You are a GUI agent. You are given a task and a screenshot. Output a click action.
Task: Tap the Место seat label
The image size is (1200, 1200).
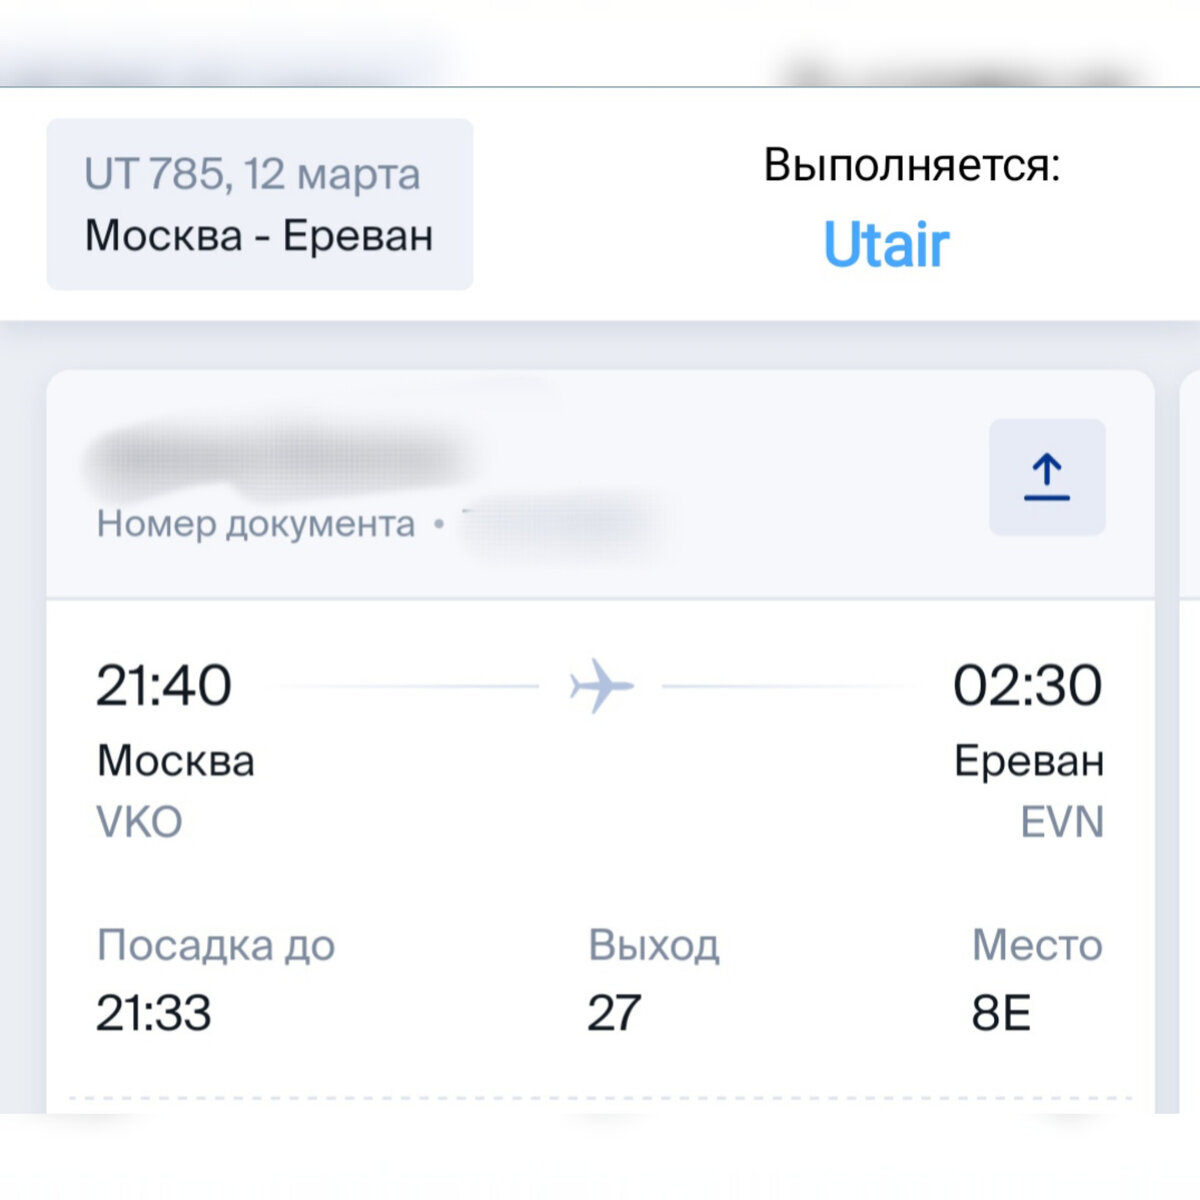(x=1037, y=945)
